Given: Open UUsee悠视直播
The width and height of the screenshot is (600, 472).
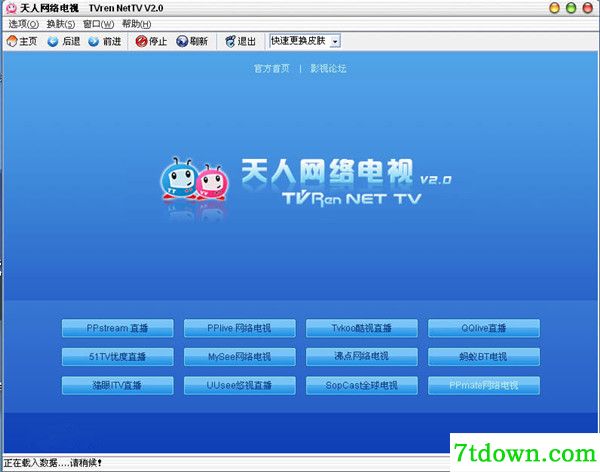Looking at the screenshot, I should (240, 385).
